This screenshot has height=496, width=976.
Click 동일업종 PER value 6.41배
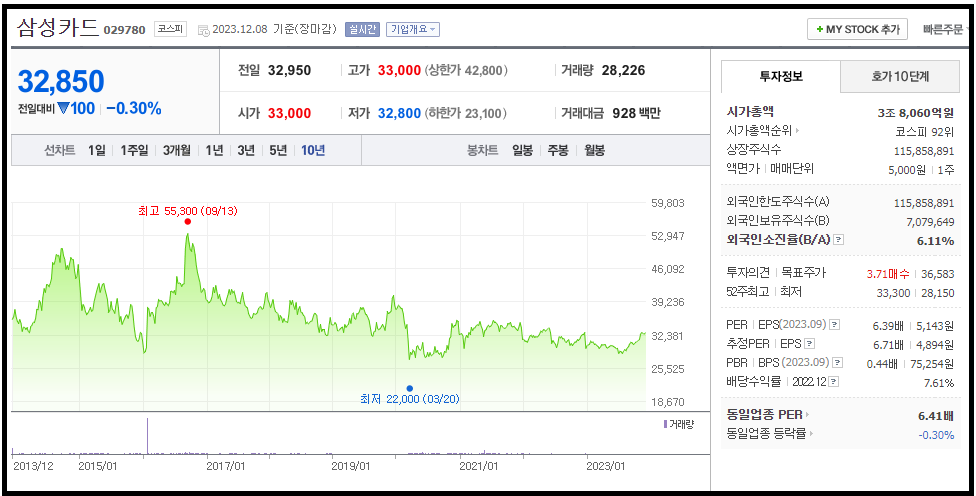click(936, 416)
